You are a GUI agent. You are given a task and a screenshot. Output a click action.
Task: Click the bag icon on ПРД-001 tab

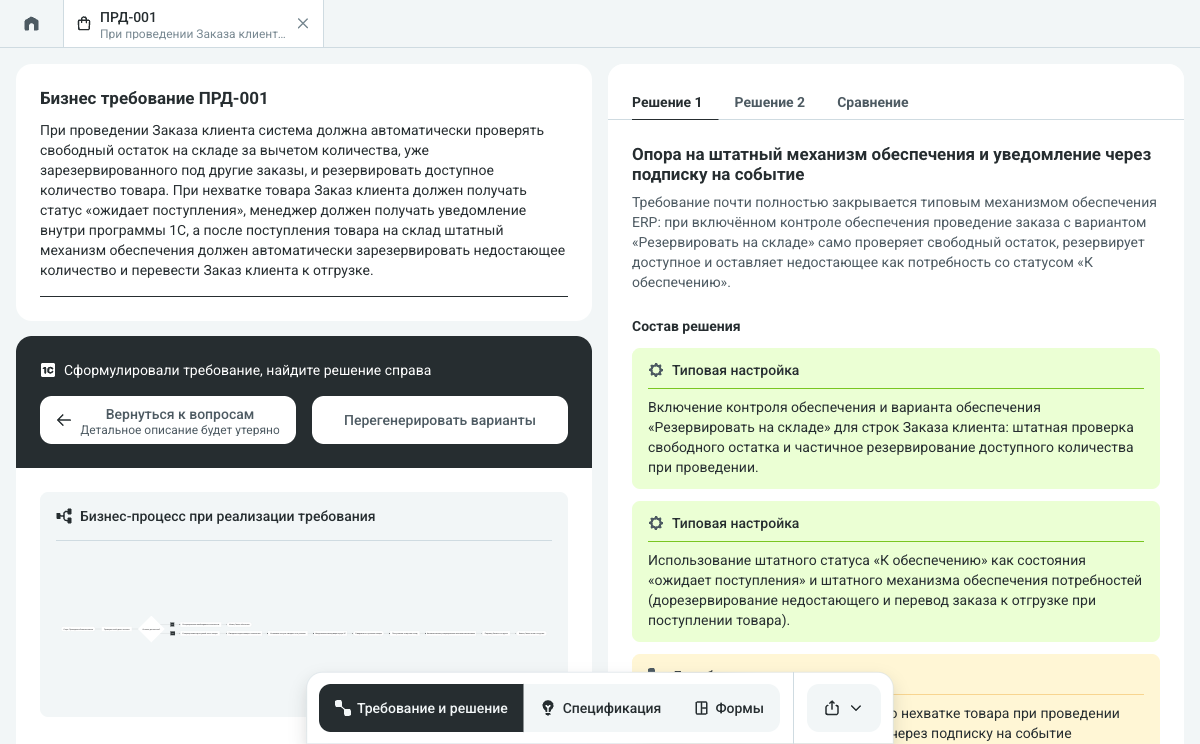point(83,24)
